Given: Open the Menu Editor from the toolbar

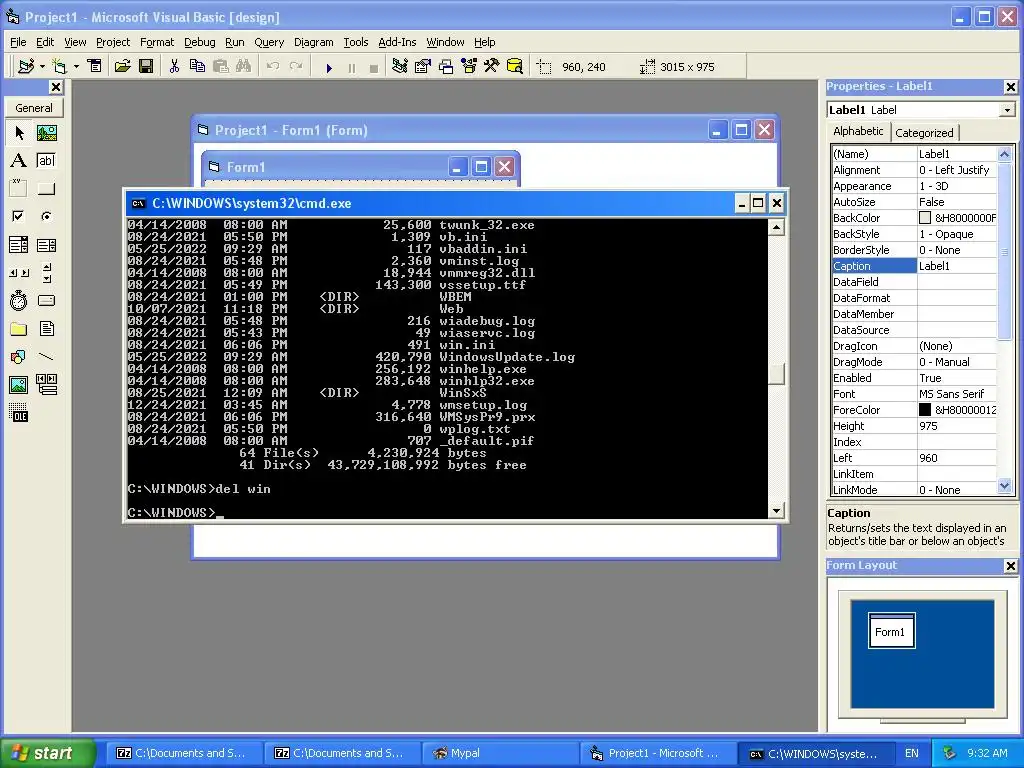Looking at the screenshot, I should click(95, 67).
